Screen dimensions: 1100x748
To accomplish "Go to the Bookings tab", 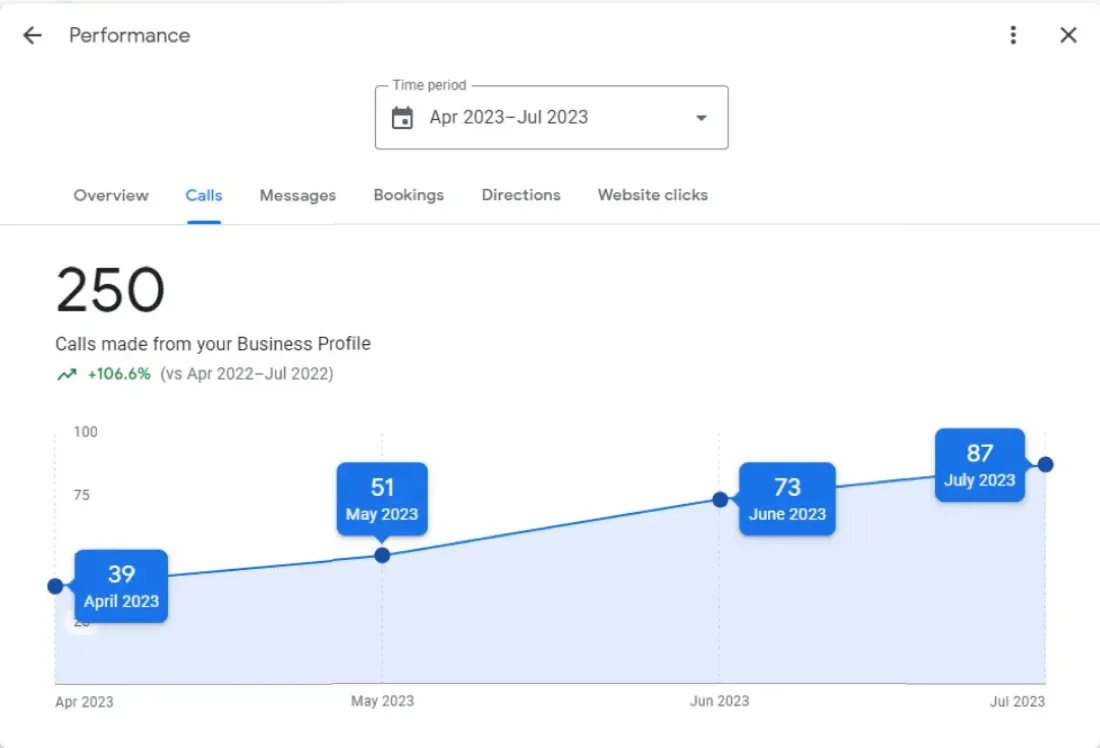I will click(408, 195).
